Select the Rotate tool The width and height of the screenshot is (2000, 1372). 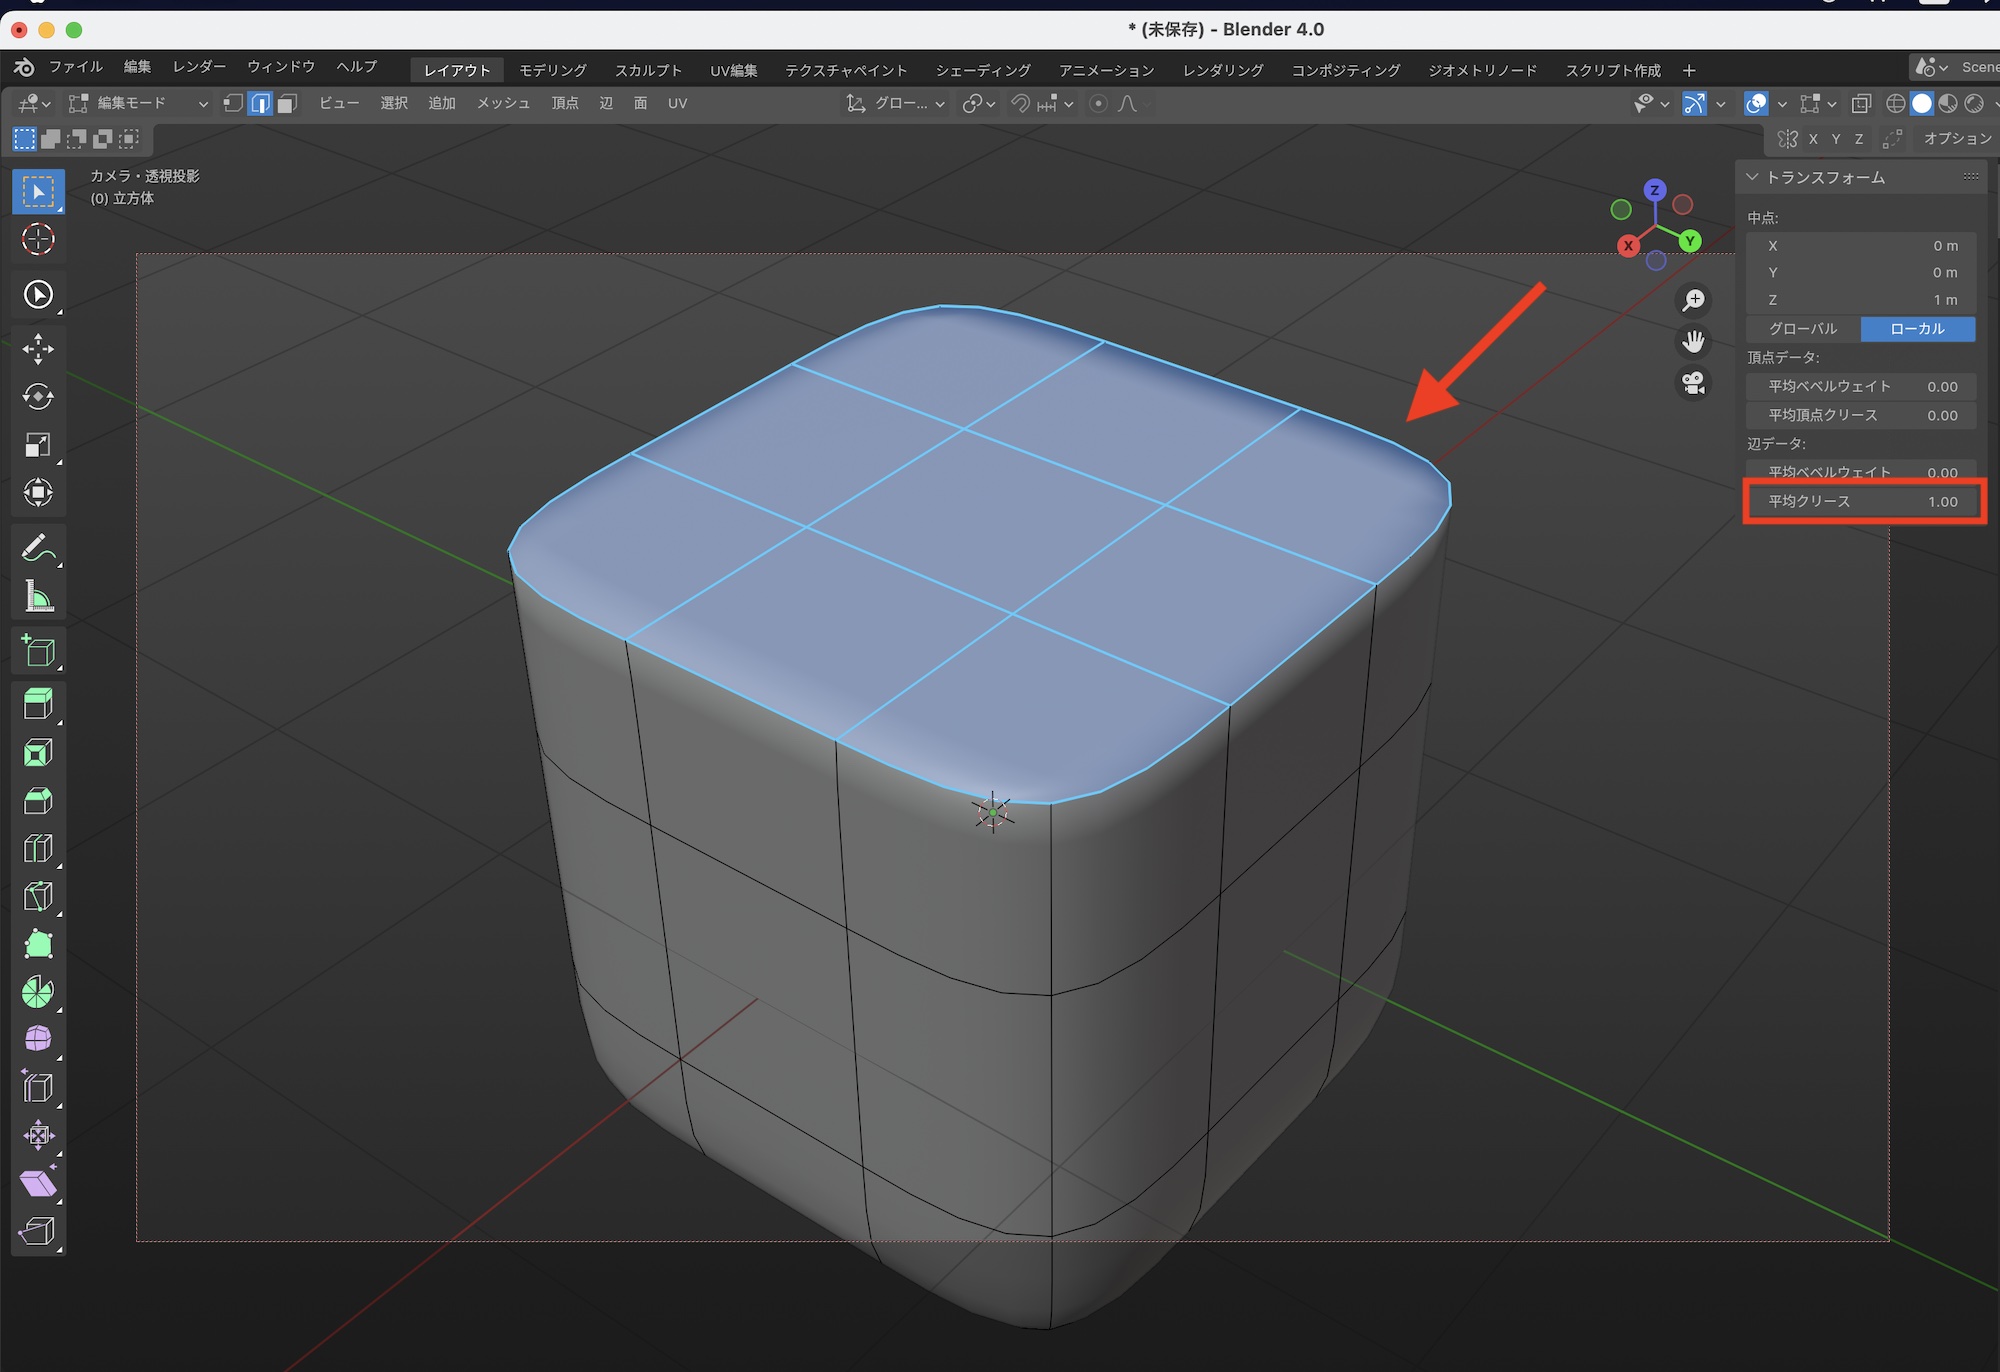(x=38, y=396)
